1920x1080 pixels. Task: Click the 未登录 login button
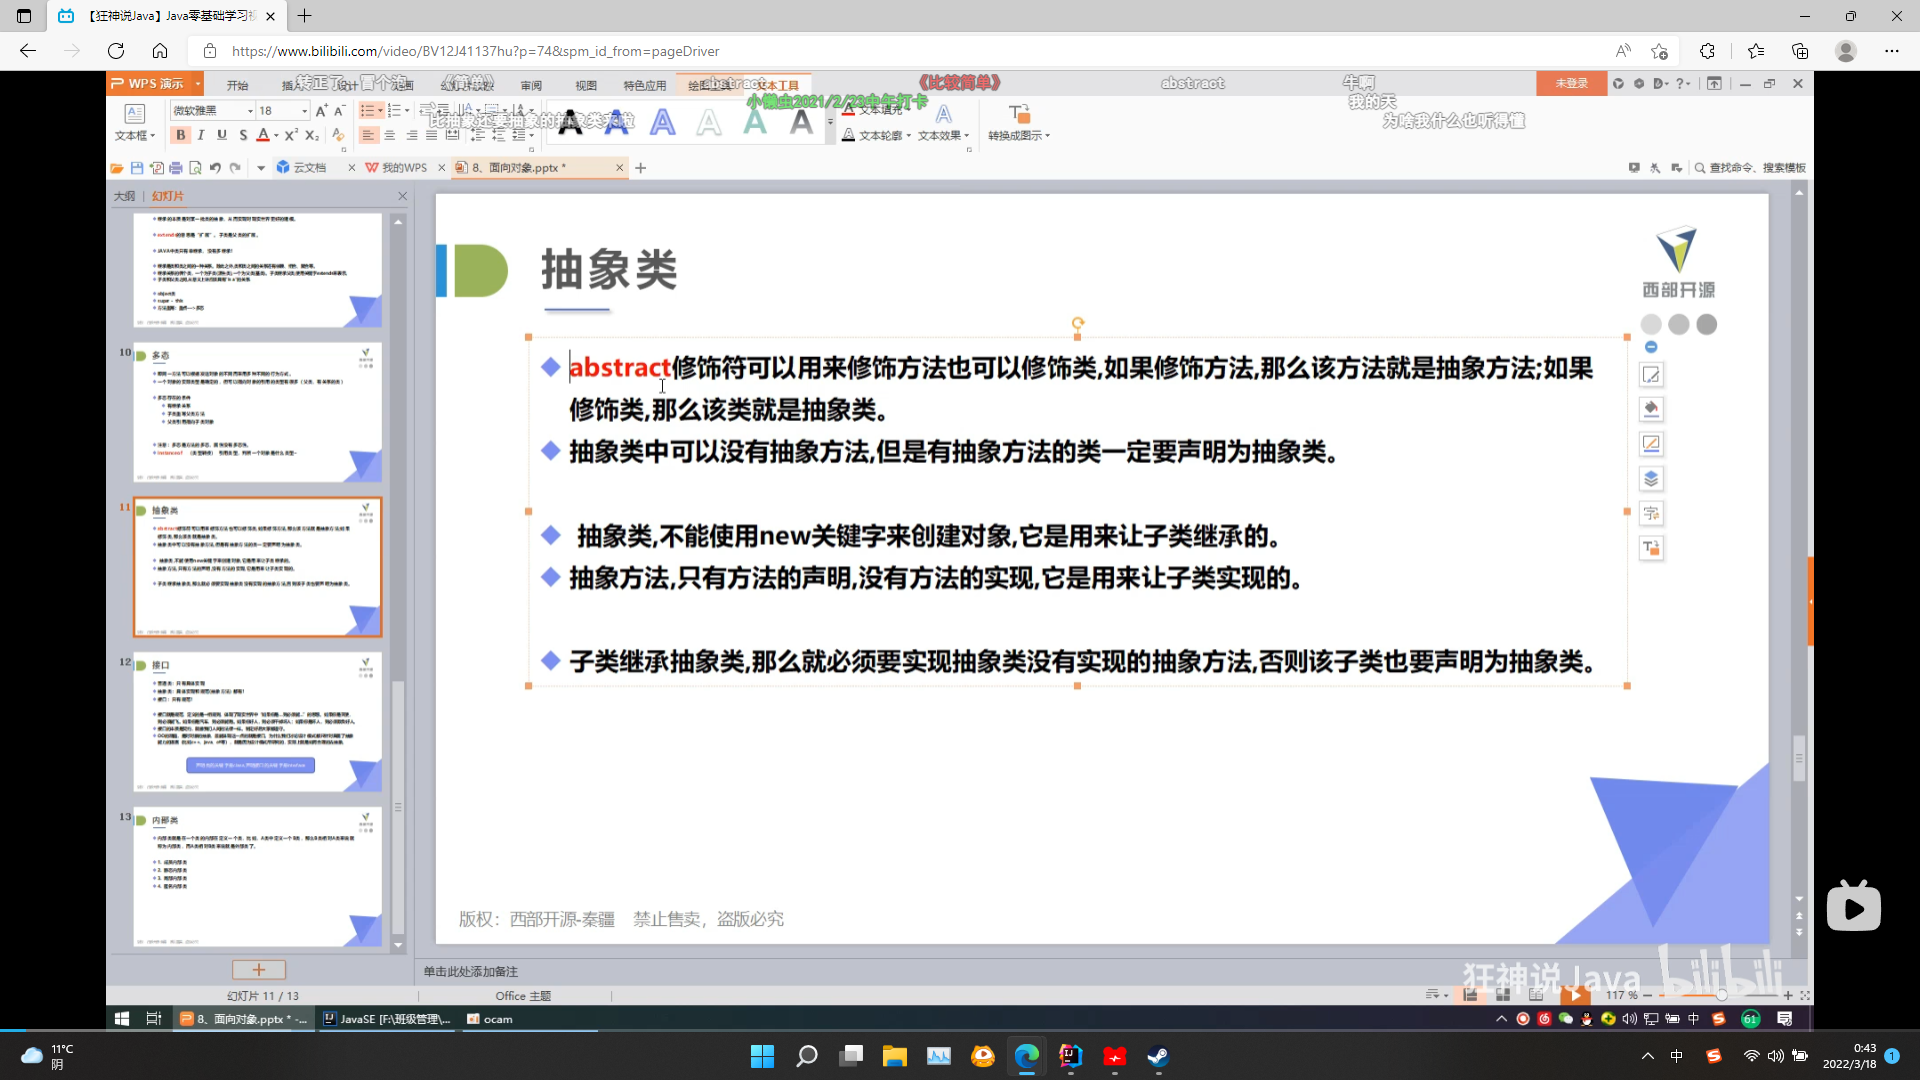pos(1571,84)
